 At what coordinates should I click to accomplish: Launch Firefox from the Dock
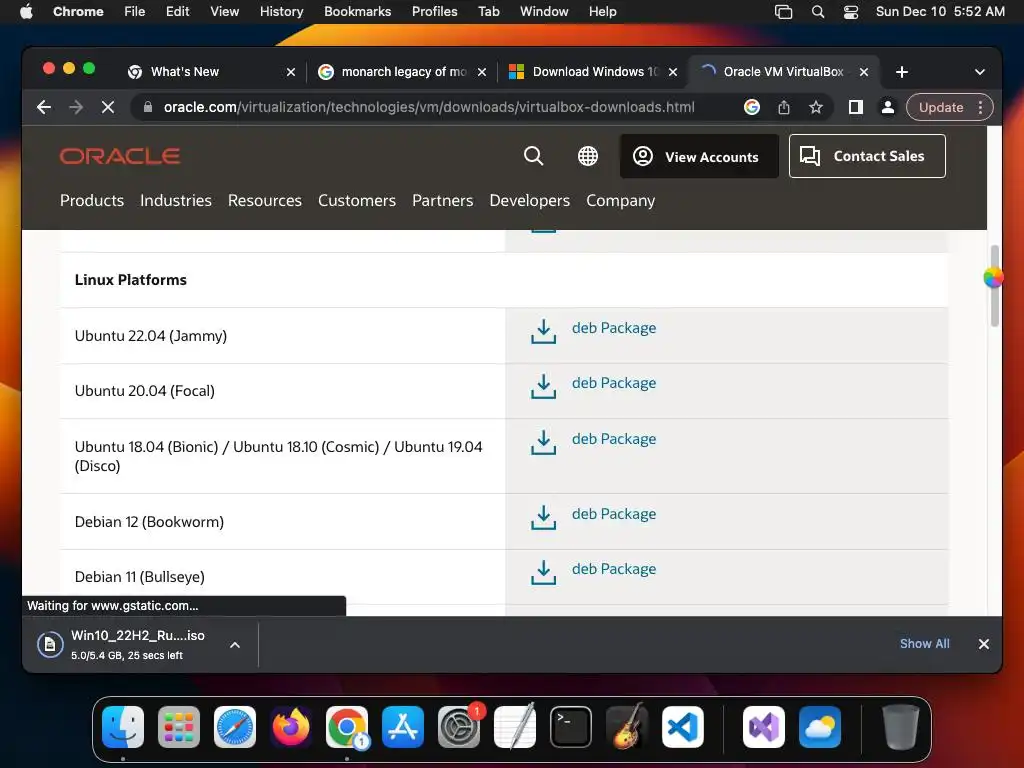click(291, 727)
